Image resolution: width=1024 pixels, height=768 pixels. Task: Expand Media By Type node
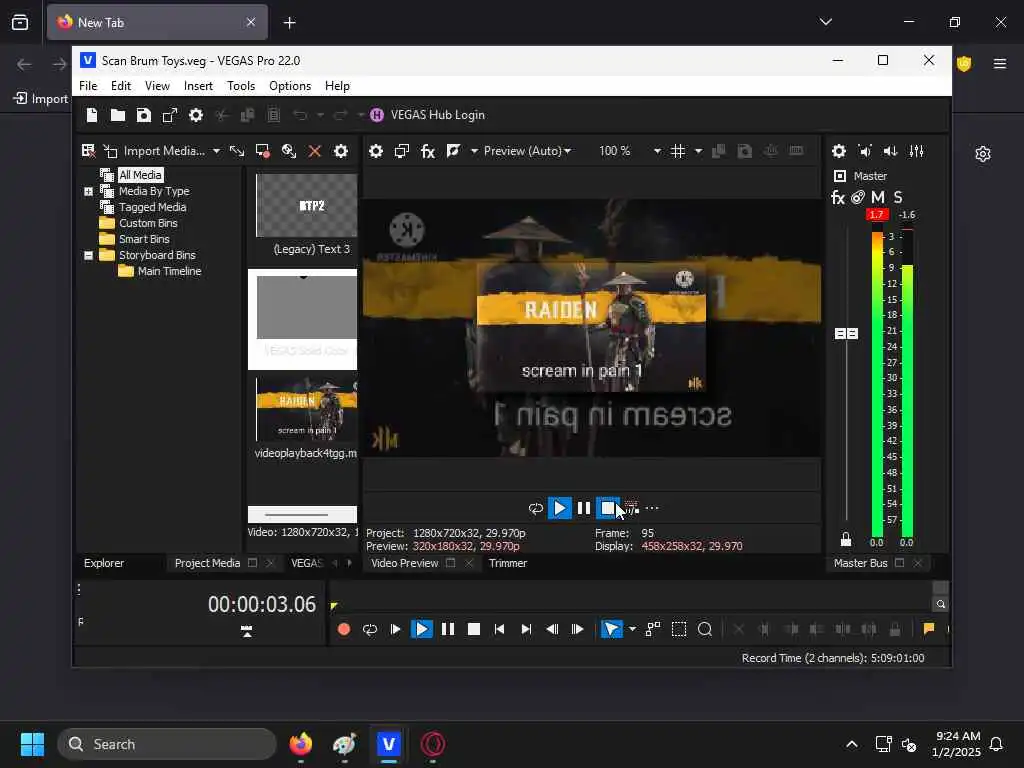(88, 191)
